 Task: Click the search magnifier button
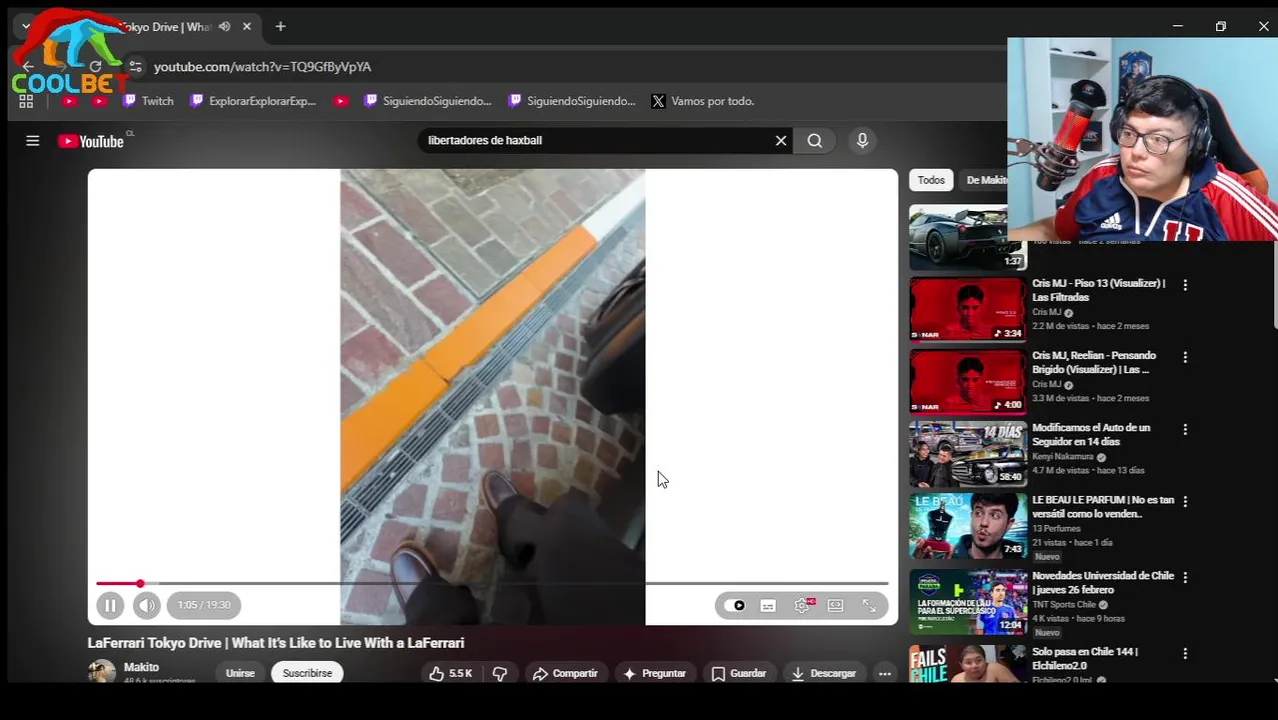tap(815, 141)
